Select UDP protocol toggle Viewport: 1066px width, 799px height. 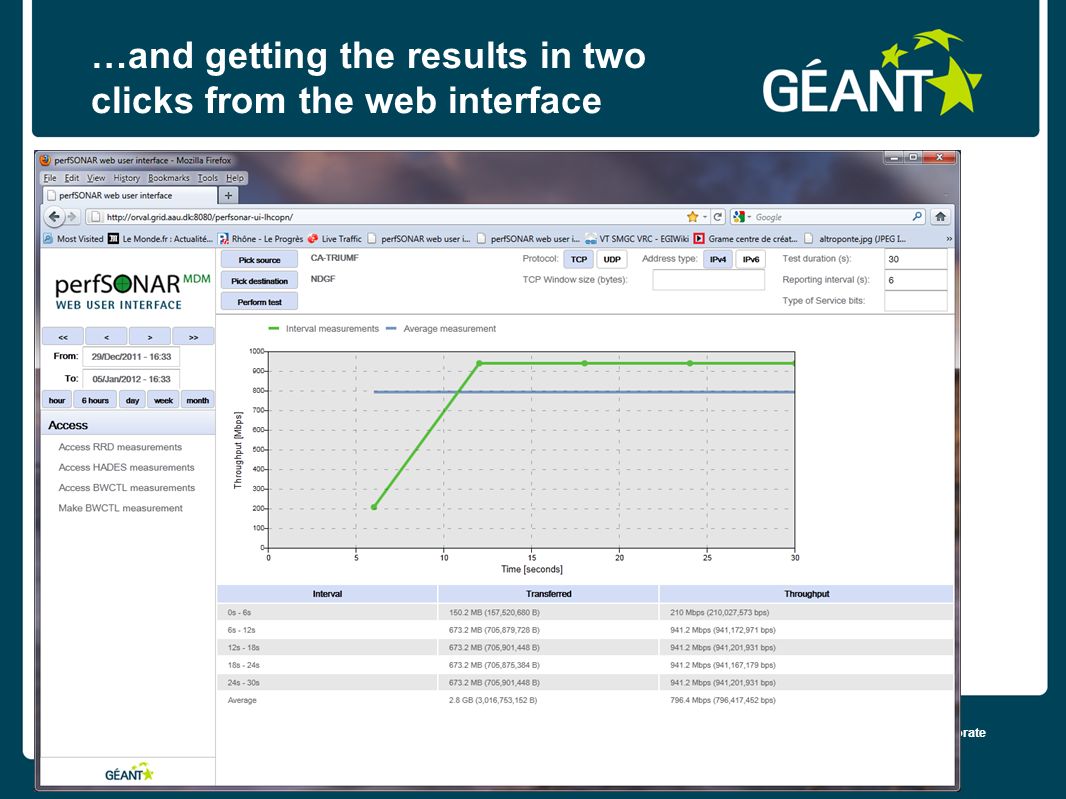point(612,259)
